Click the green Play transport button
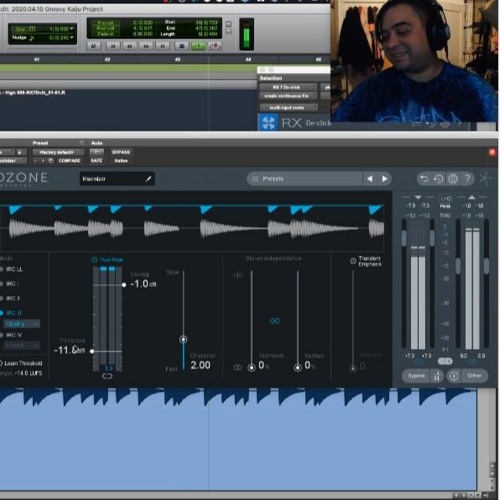Viewport: 500px width, 500px height. (x=198, y=46)
